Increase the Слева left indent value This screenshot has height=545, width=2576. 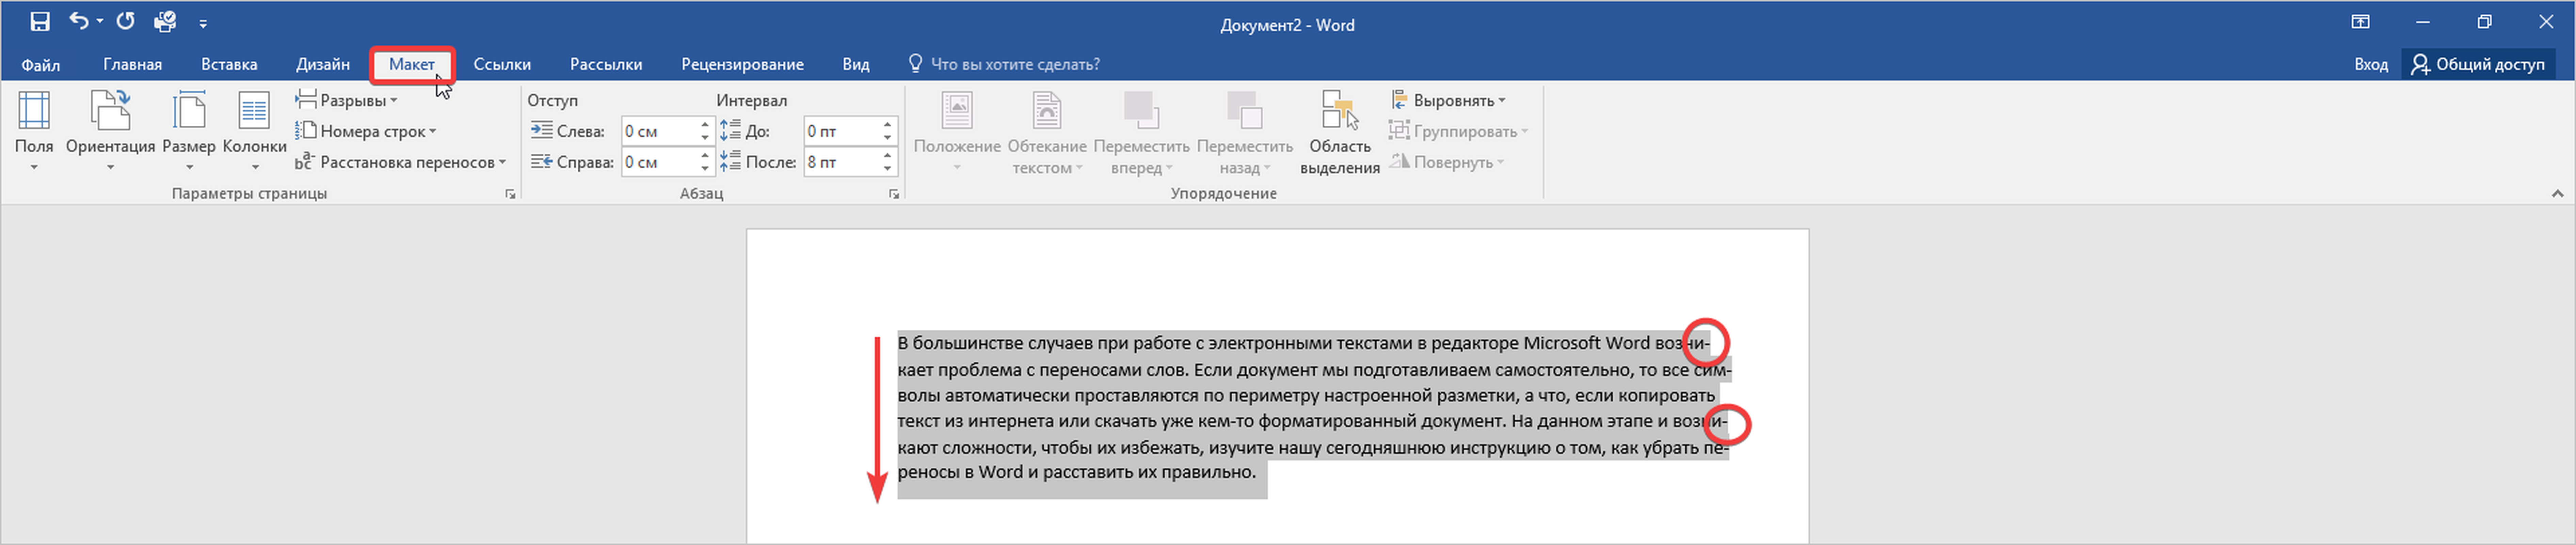[705, 125]
